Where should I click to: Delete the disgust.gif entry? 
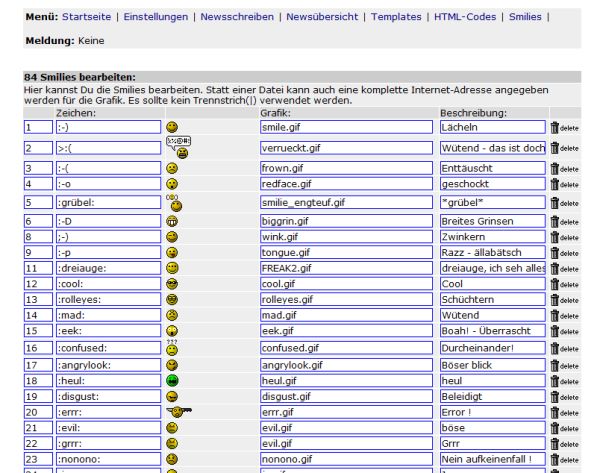(564, 397)
